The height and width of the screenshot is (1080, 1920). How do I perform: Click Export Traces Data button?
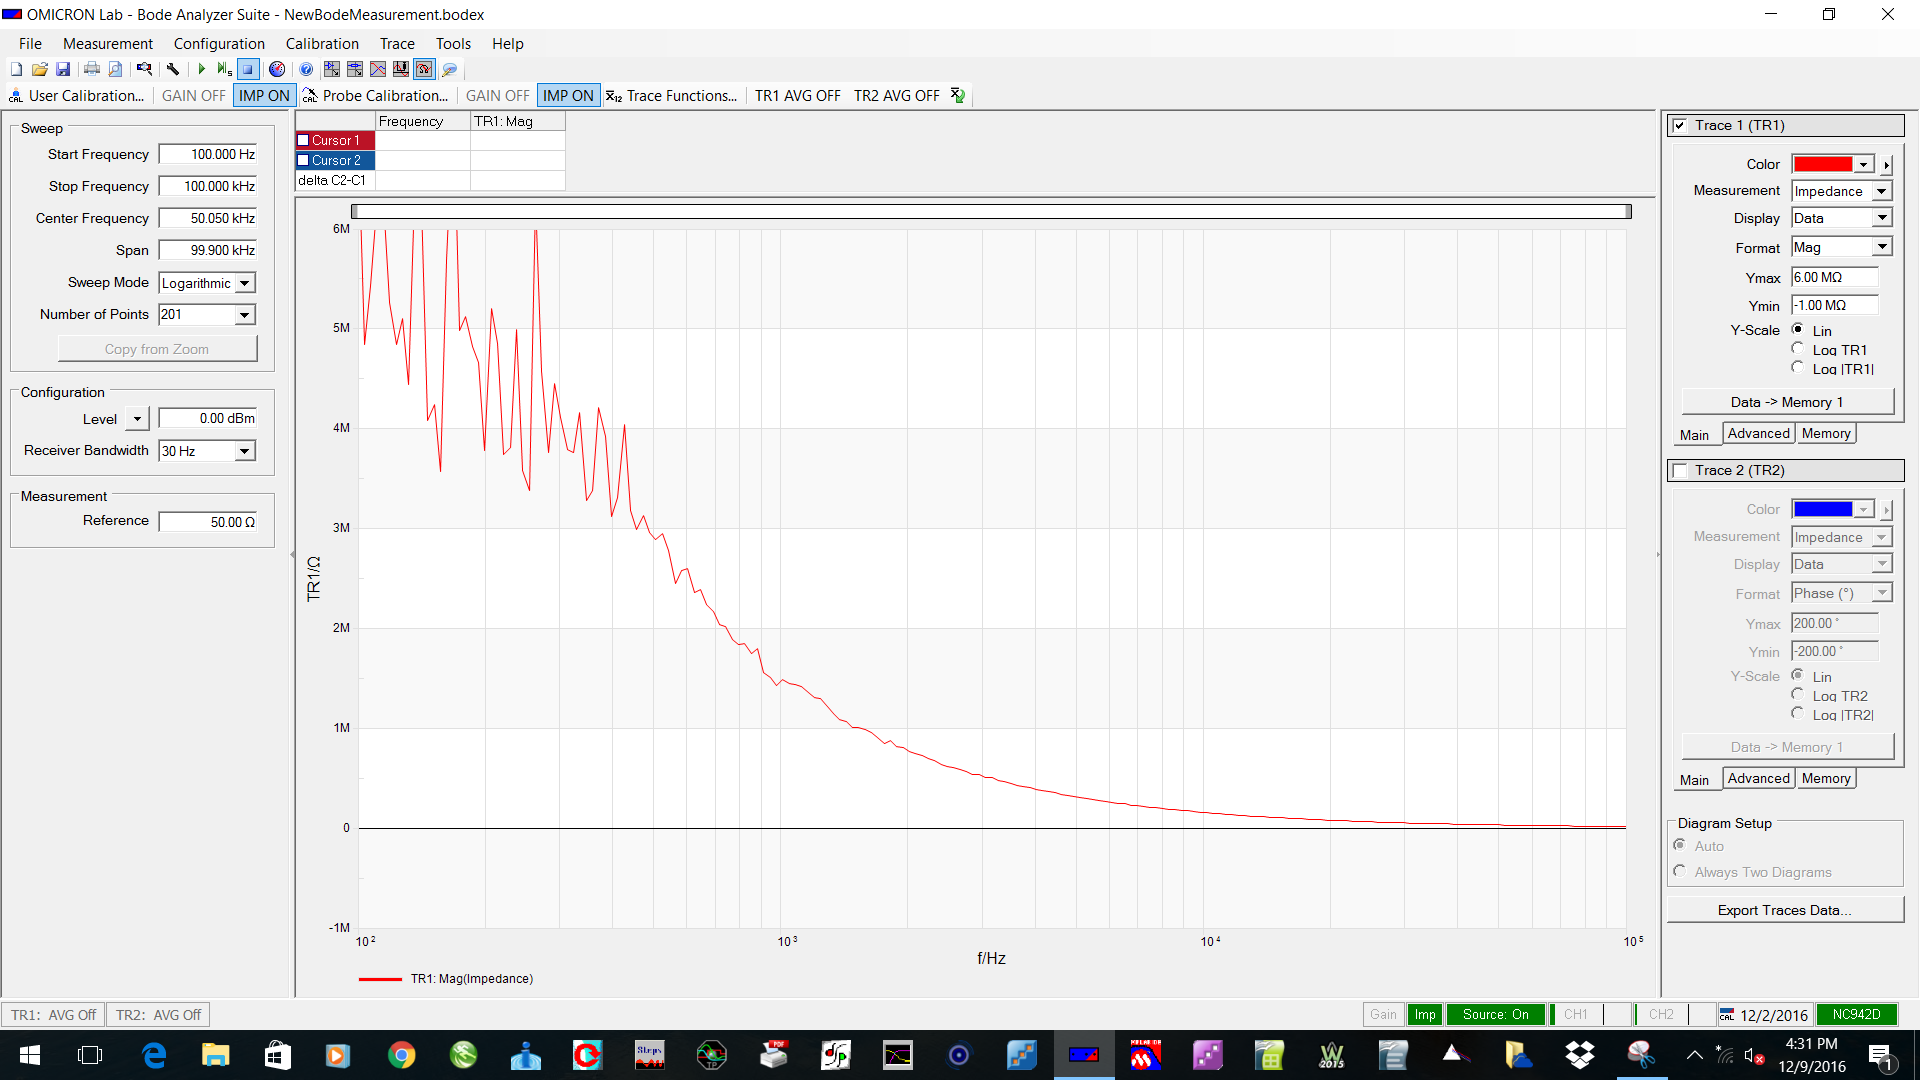[1784, 910]
